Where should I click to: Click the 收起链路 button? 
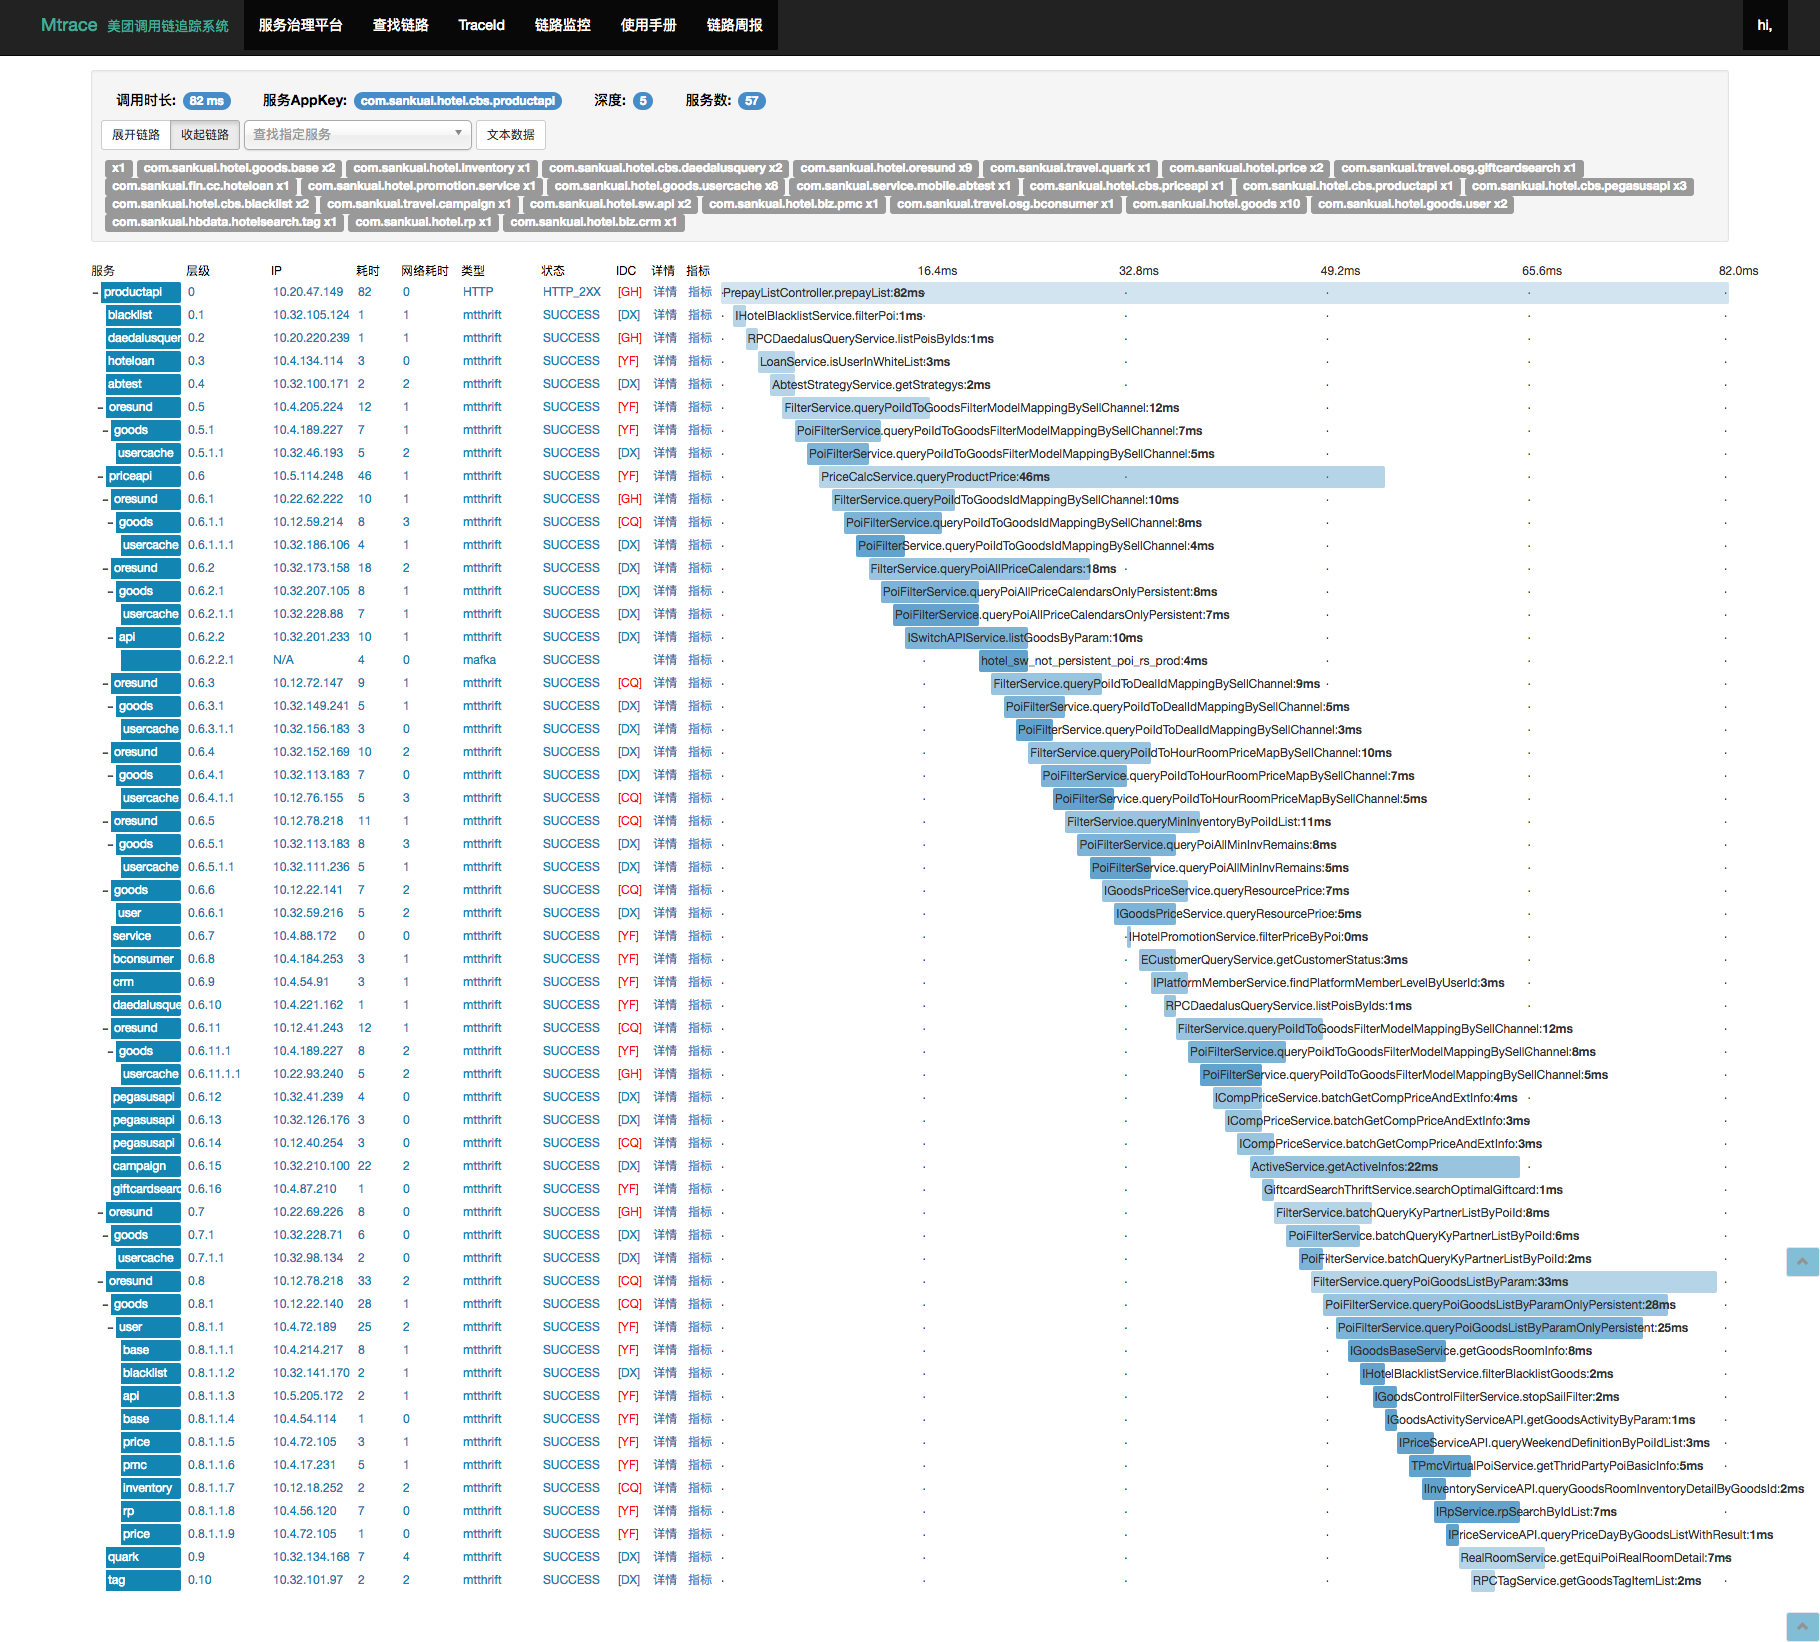pyautogui.click(x=205, y=135)
